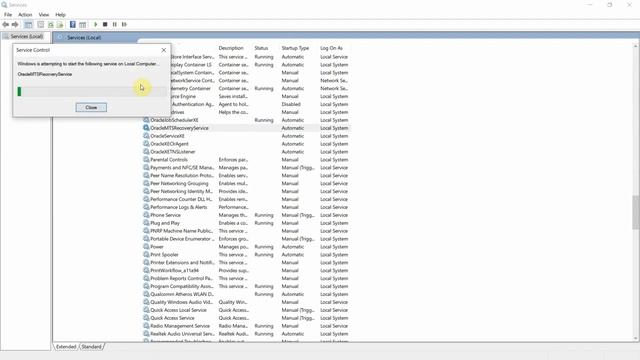The height and width of the screenshot is (360, 640).
Task: Select the OracleXETNSListener service name
Action: click(x=173, y=151)
